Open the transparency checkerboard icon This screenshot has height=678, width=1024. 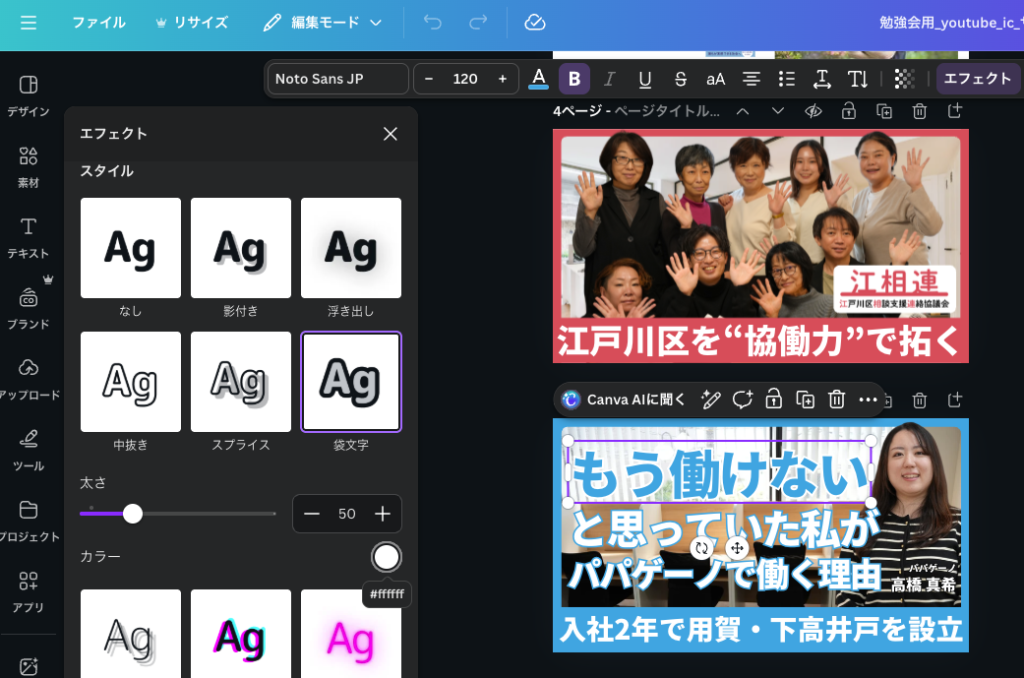coord(904,79)
